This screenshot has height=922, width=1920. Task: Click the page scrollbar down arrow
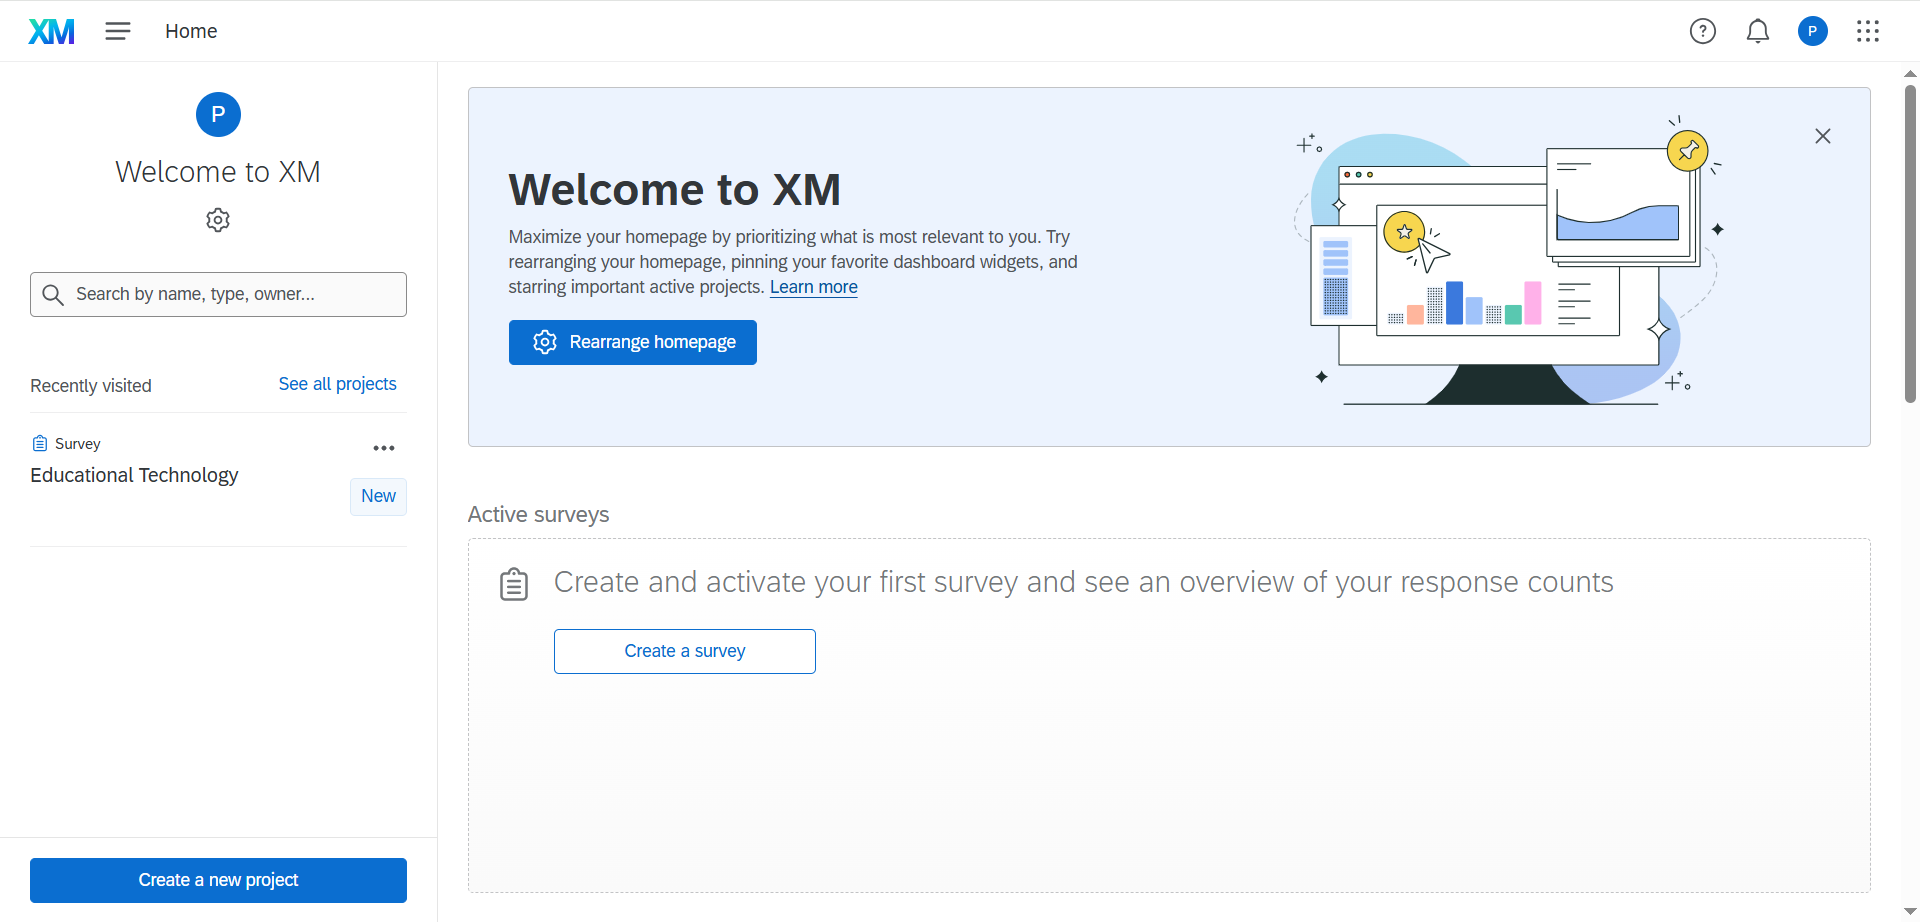[x=1909, y=911]
